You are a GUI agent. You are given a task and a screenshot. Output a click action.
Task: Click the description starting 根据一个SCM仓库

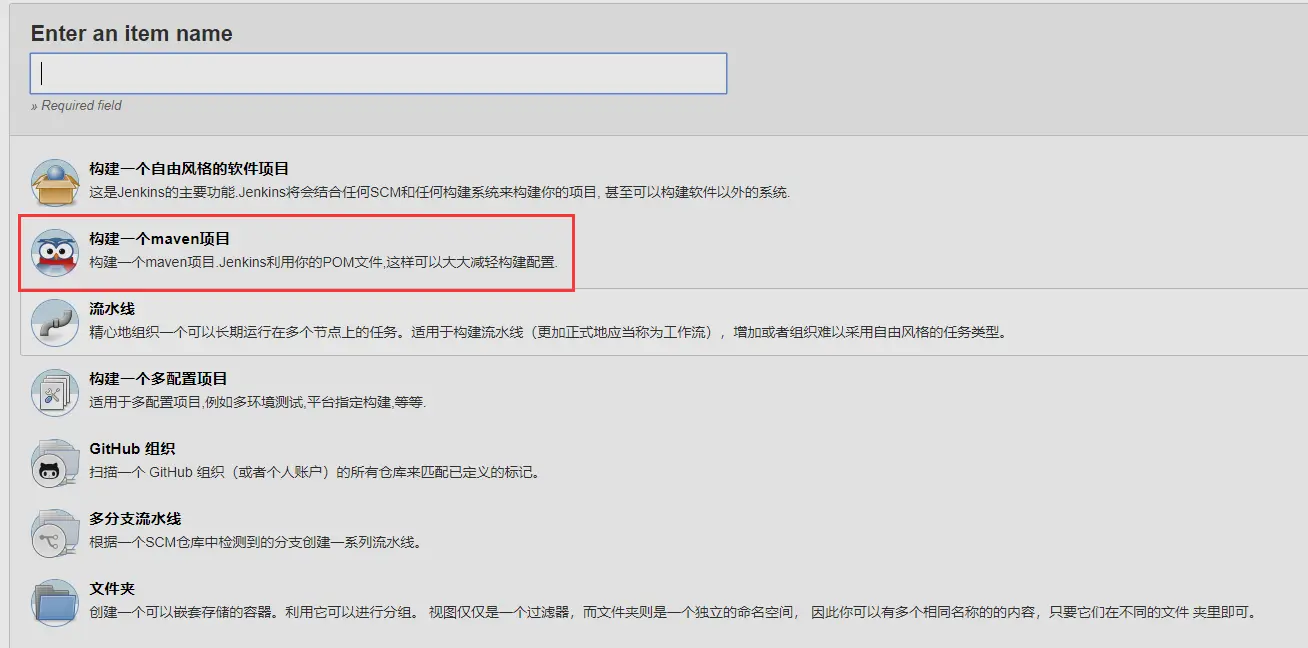255,542
